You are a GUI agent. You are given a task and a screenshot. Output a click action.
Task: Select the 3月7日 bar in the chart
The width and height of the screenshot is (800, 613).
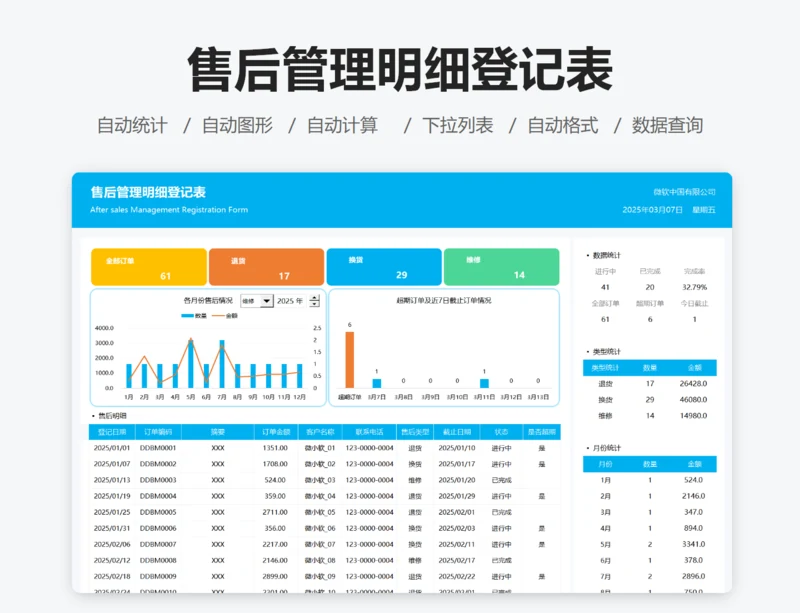(377, 383)
